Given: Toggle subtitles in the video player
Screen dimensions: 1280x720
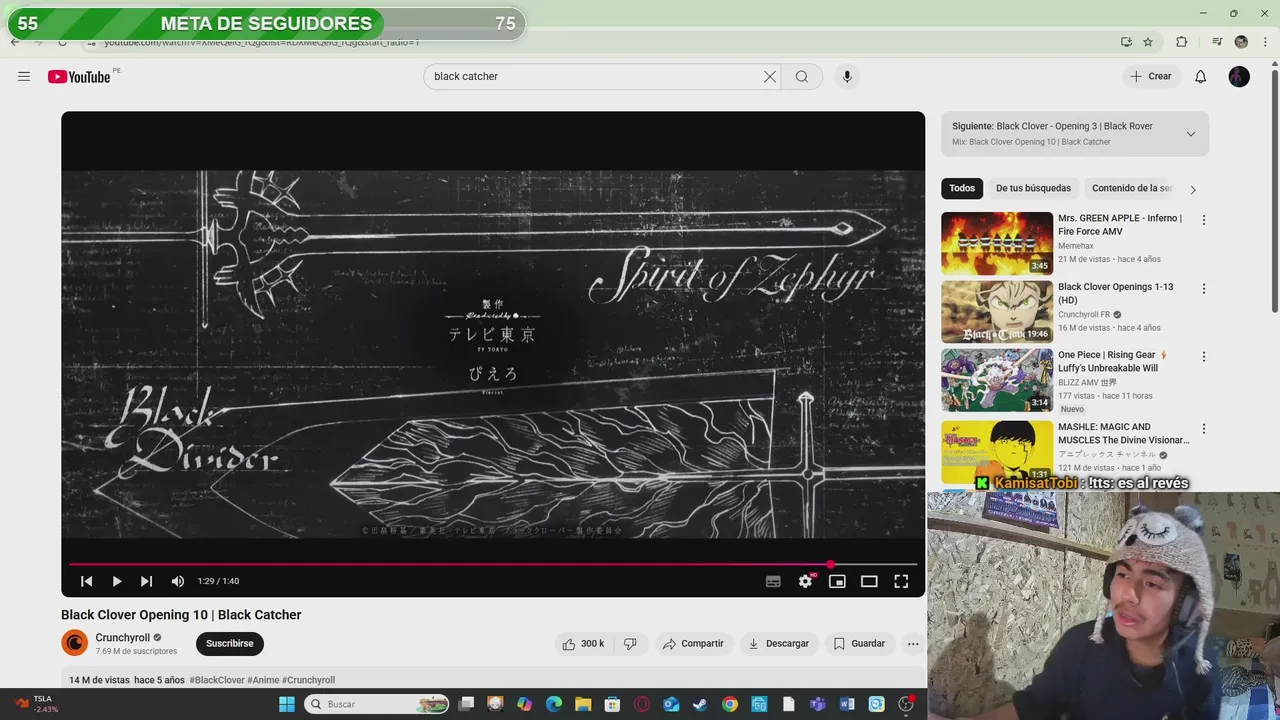Looking at the screenshot, I should click(x=773, y=581).
